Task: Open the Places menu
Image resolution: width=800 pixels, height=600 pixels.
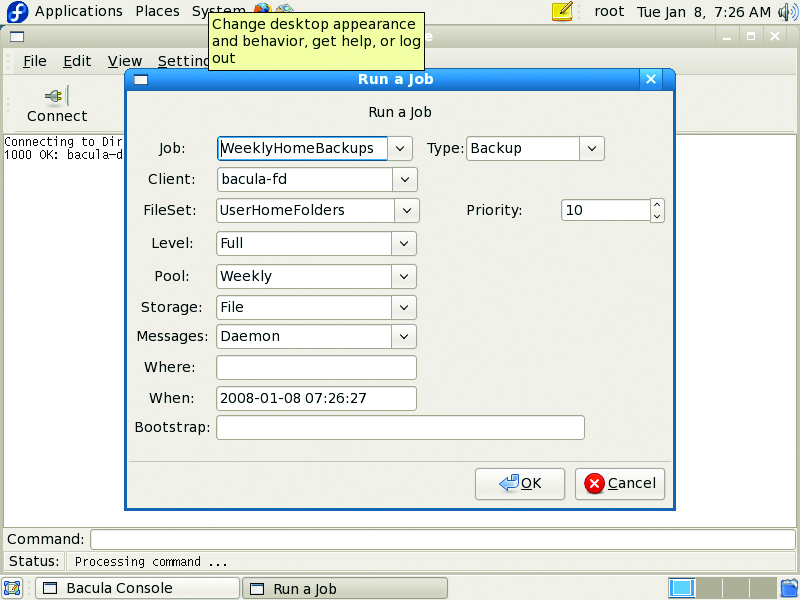Action: (157, 12)
